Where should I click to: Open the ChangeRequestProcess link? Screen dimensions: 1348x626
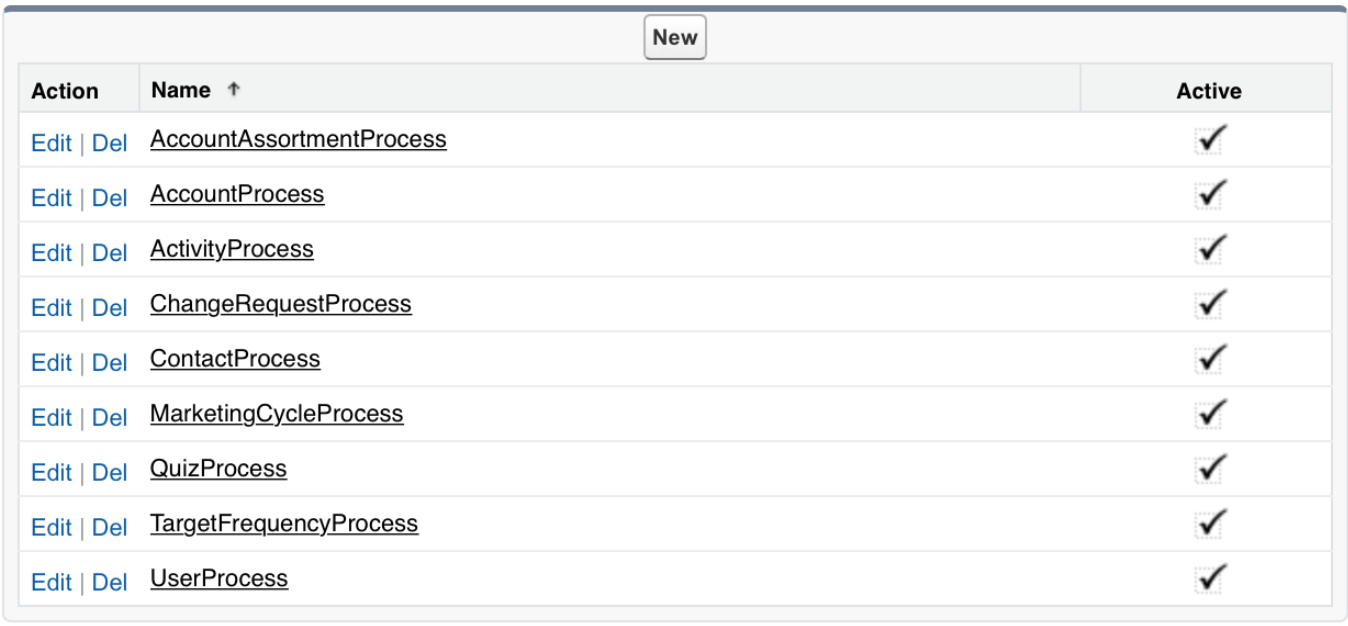coord(280,304)
